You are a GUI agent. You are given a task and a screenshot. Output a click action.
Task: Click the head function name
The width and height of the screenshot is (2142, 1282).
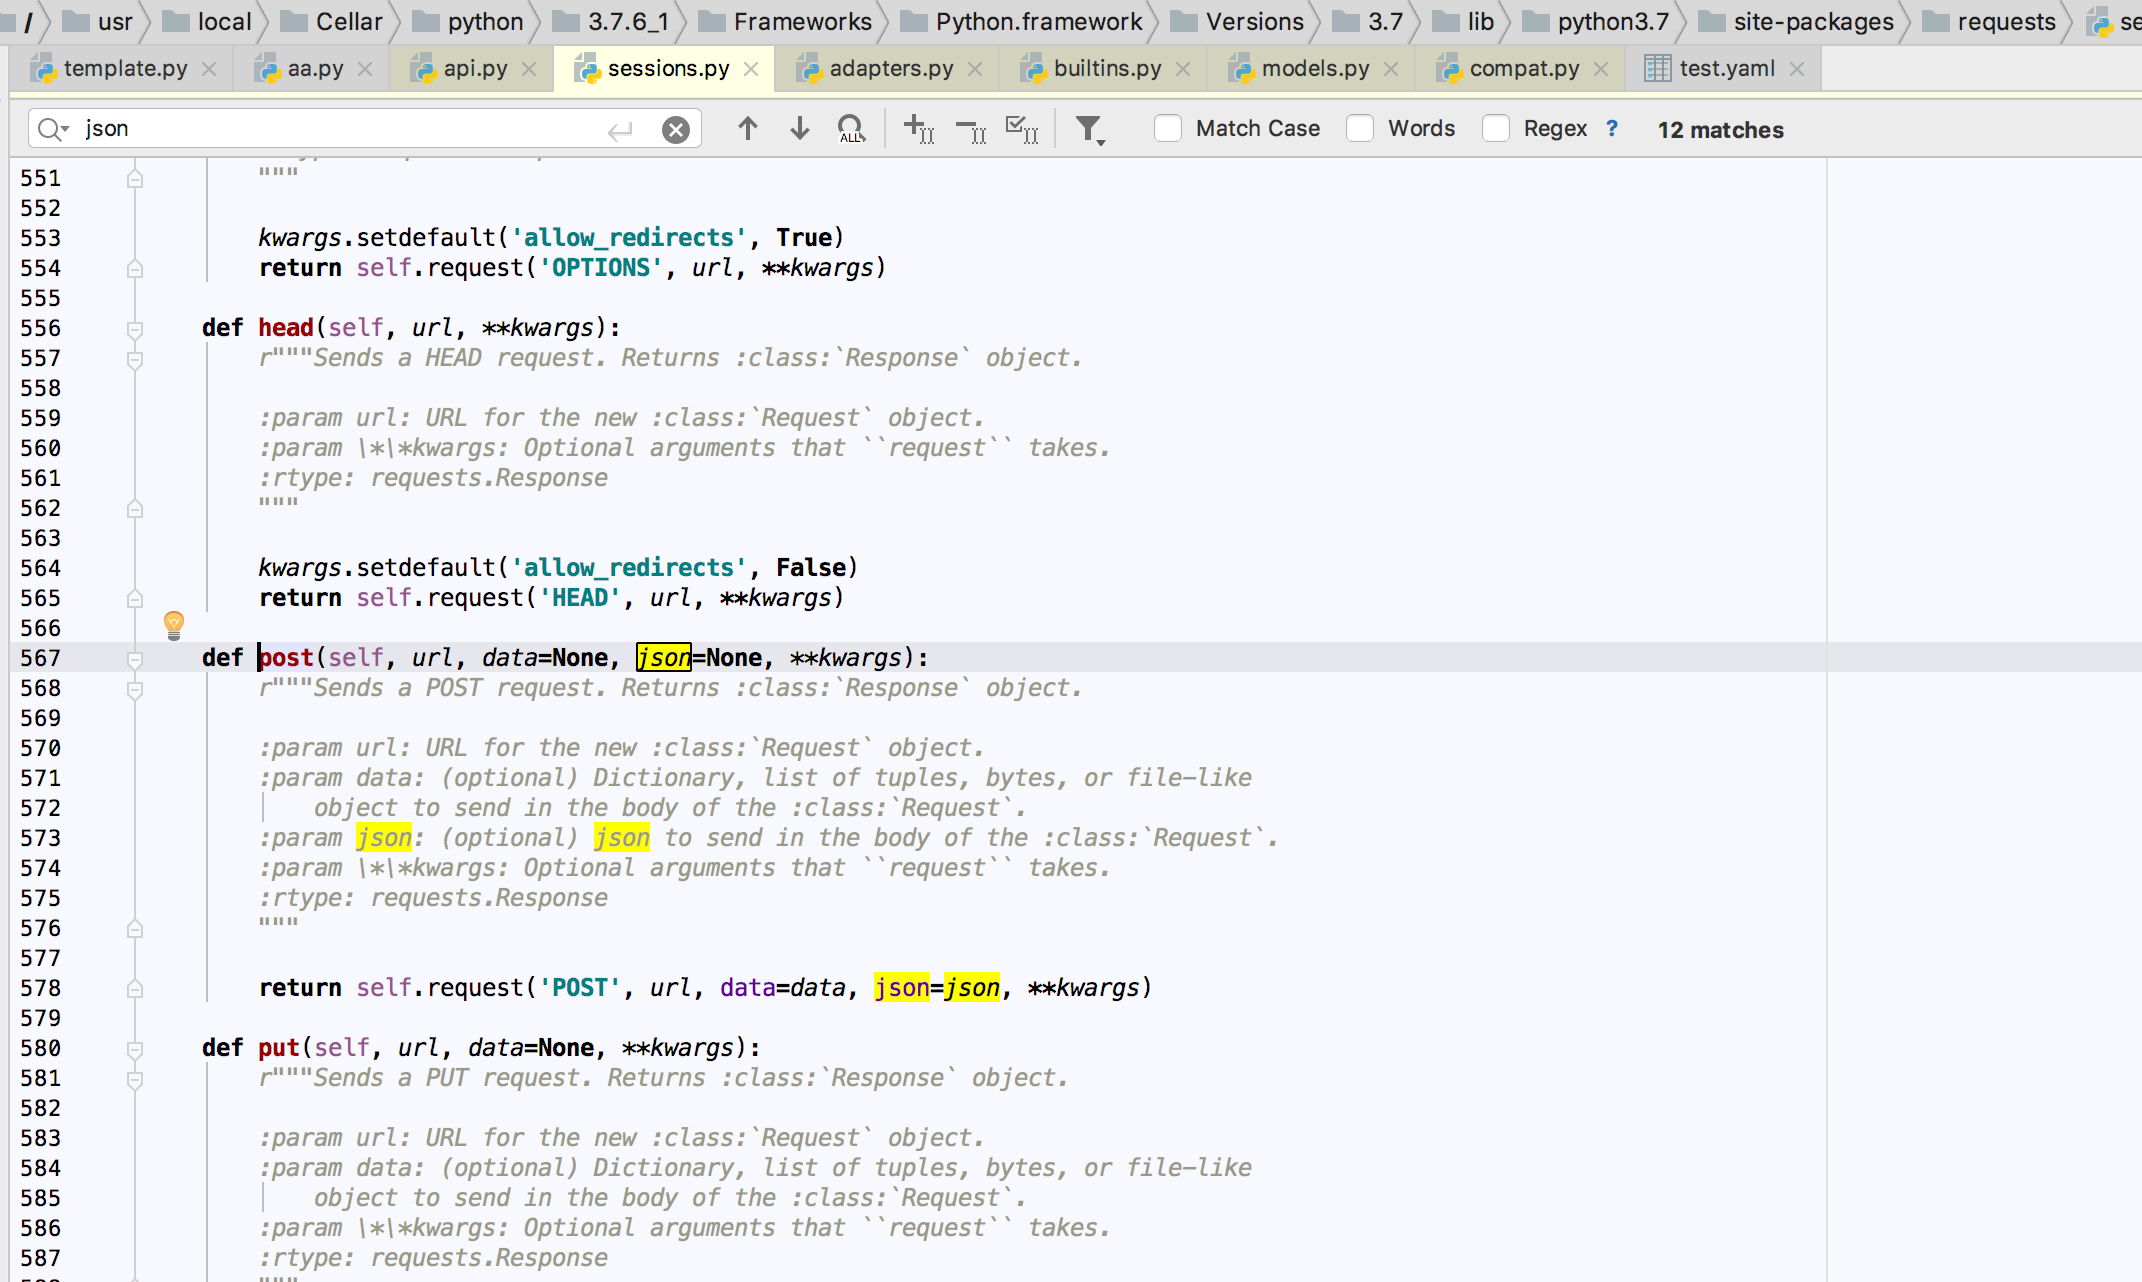point(286,327)
